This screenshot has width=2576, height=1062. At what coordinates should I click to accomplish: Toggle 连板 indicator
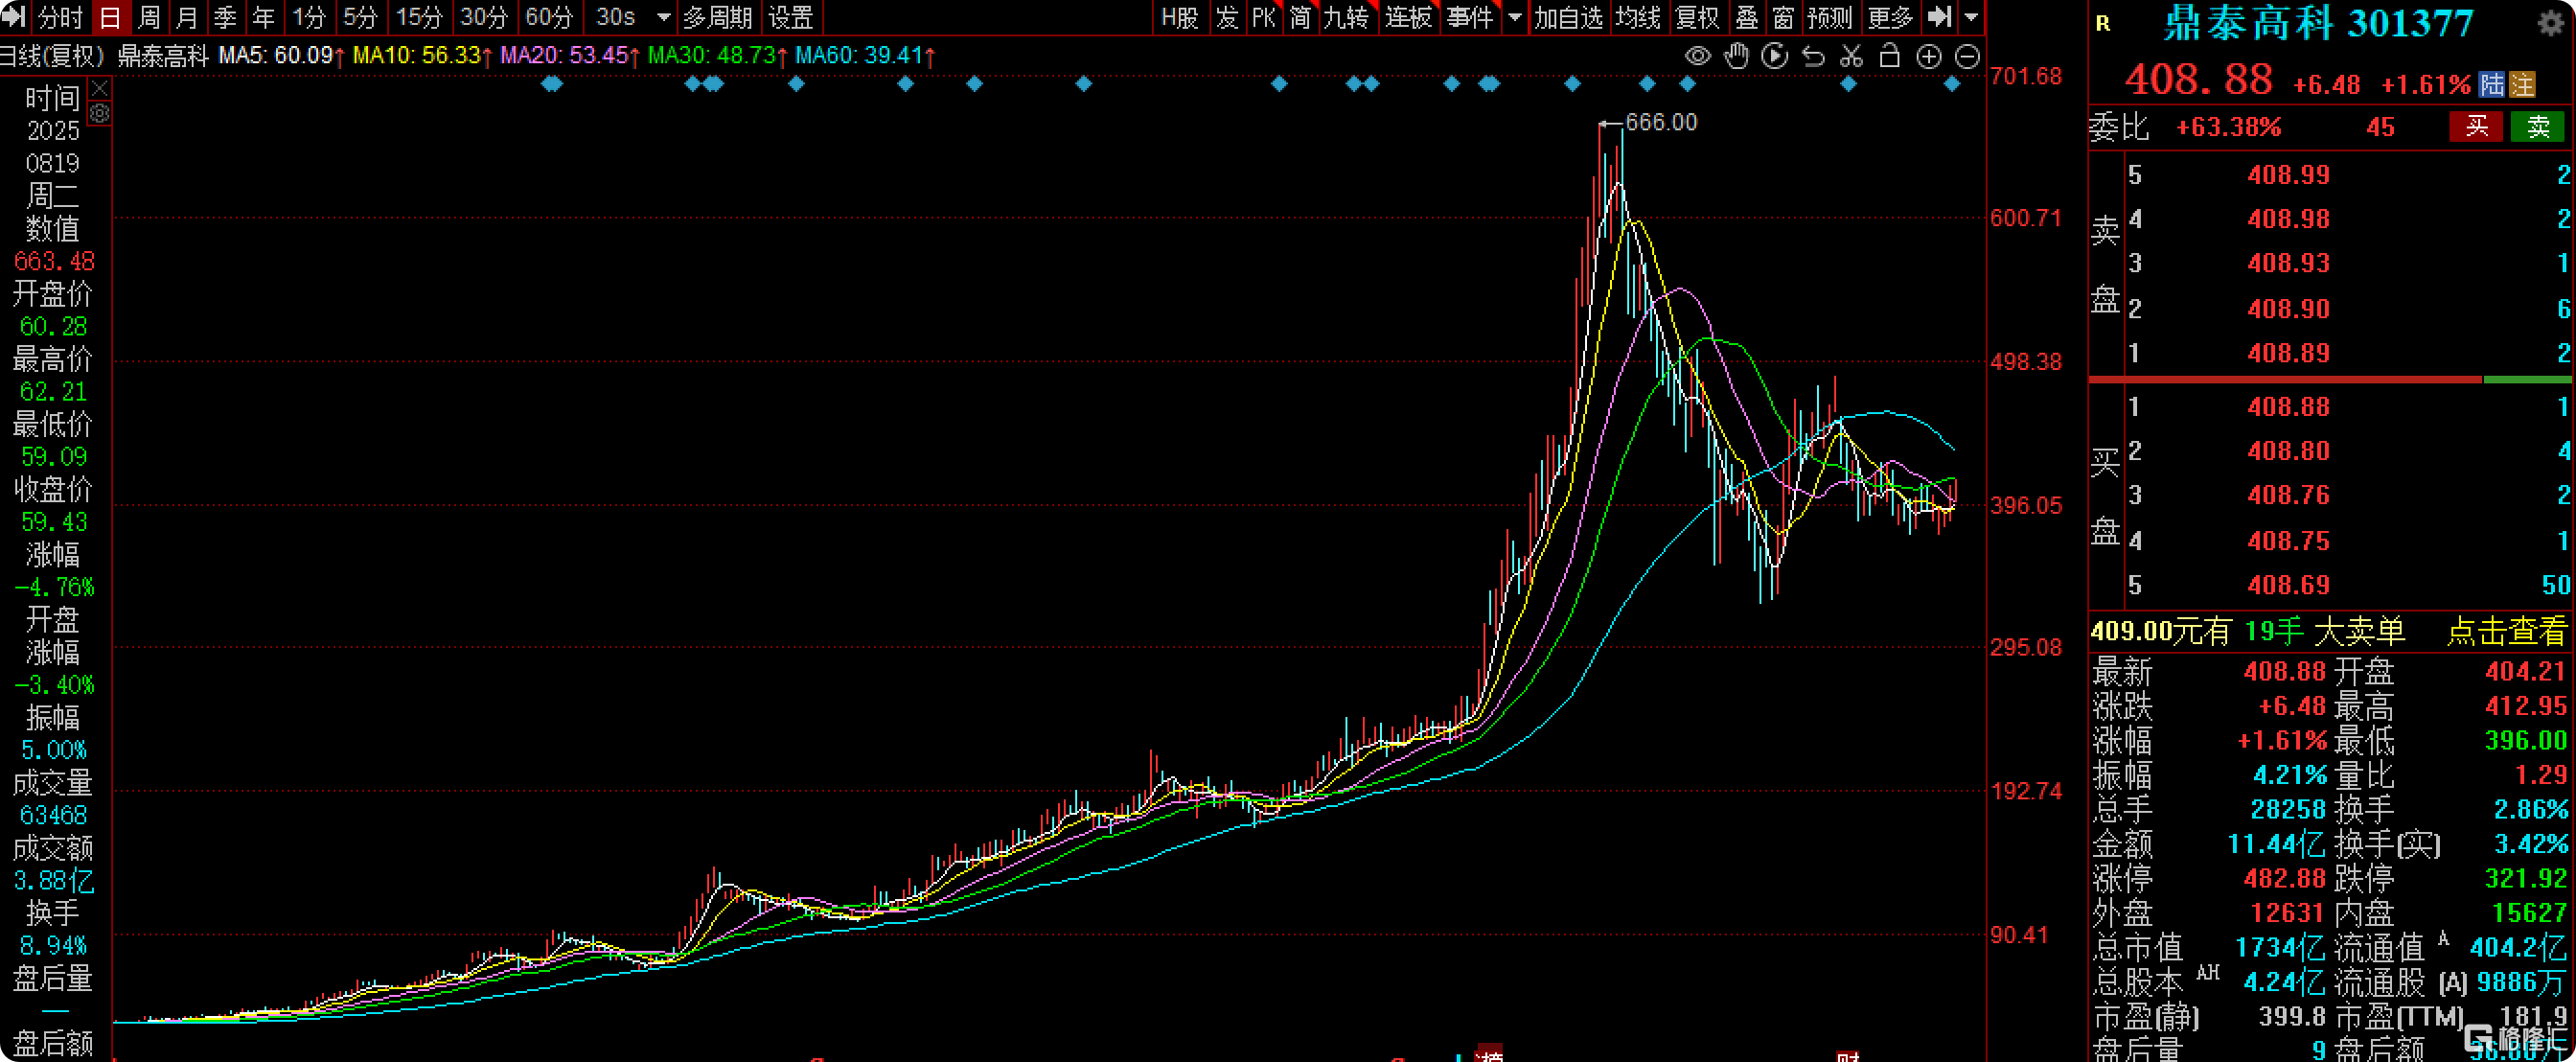tap(1408, 17)
